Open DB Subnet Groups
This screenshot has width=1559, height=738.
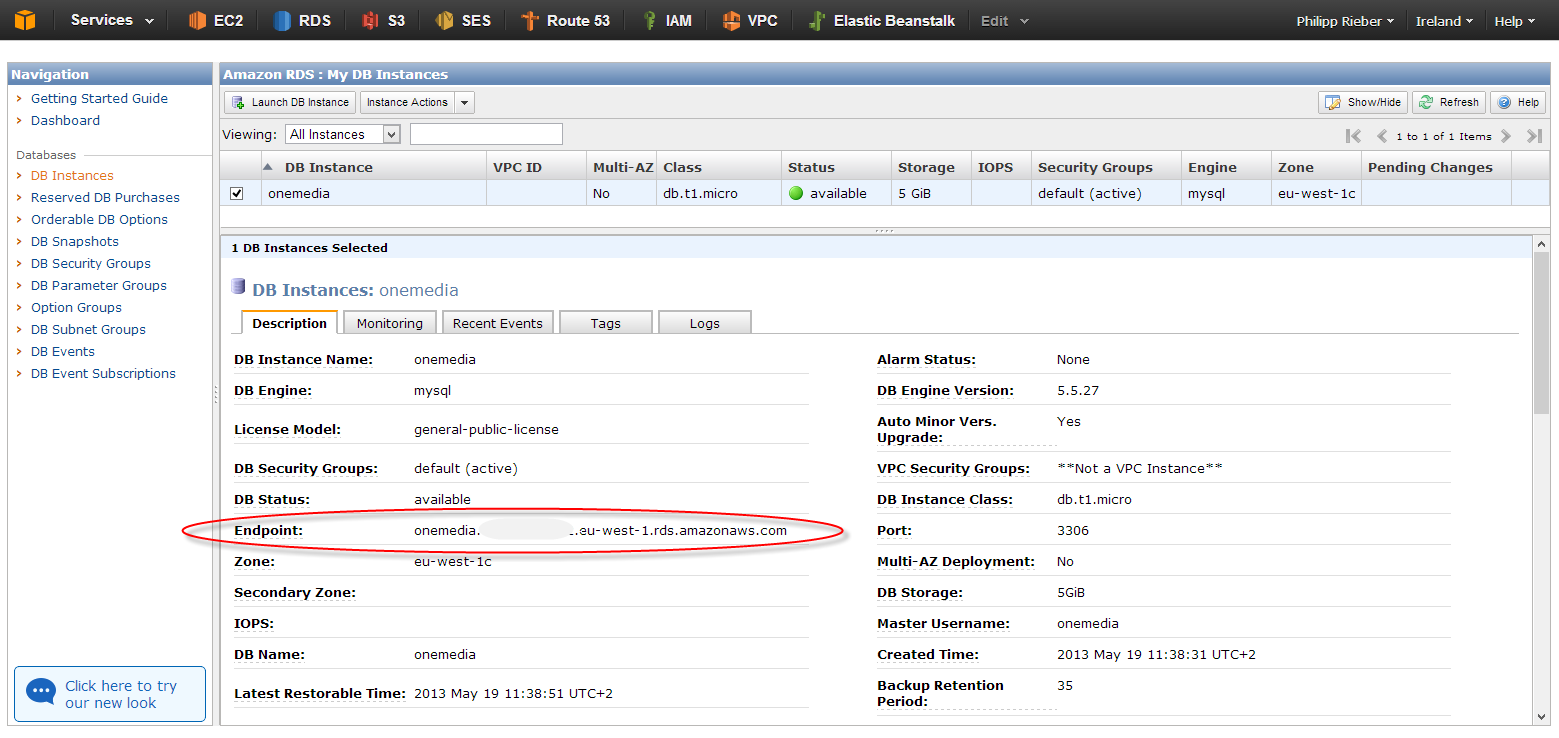coord(88,329)
